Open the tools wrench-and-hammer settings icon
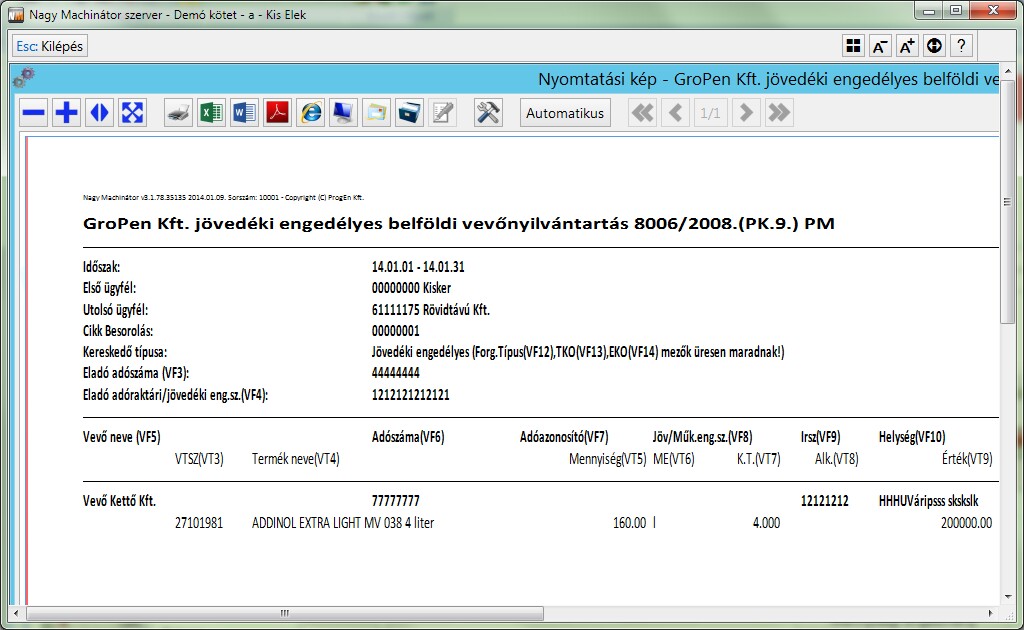 pyautogui.click(x=487, y=113)
